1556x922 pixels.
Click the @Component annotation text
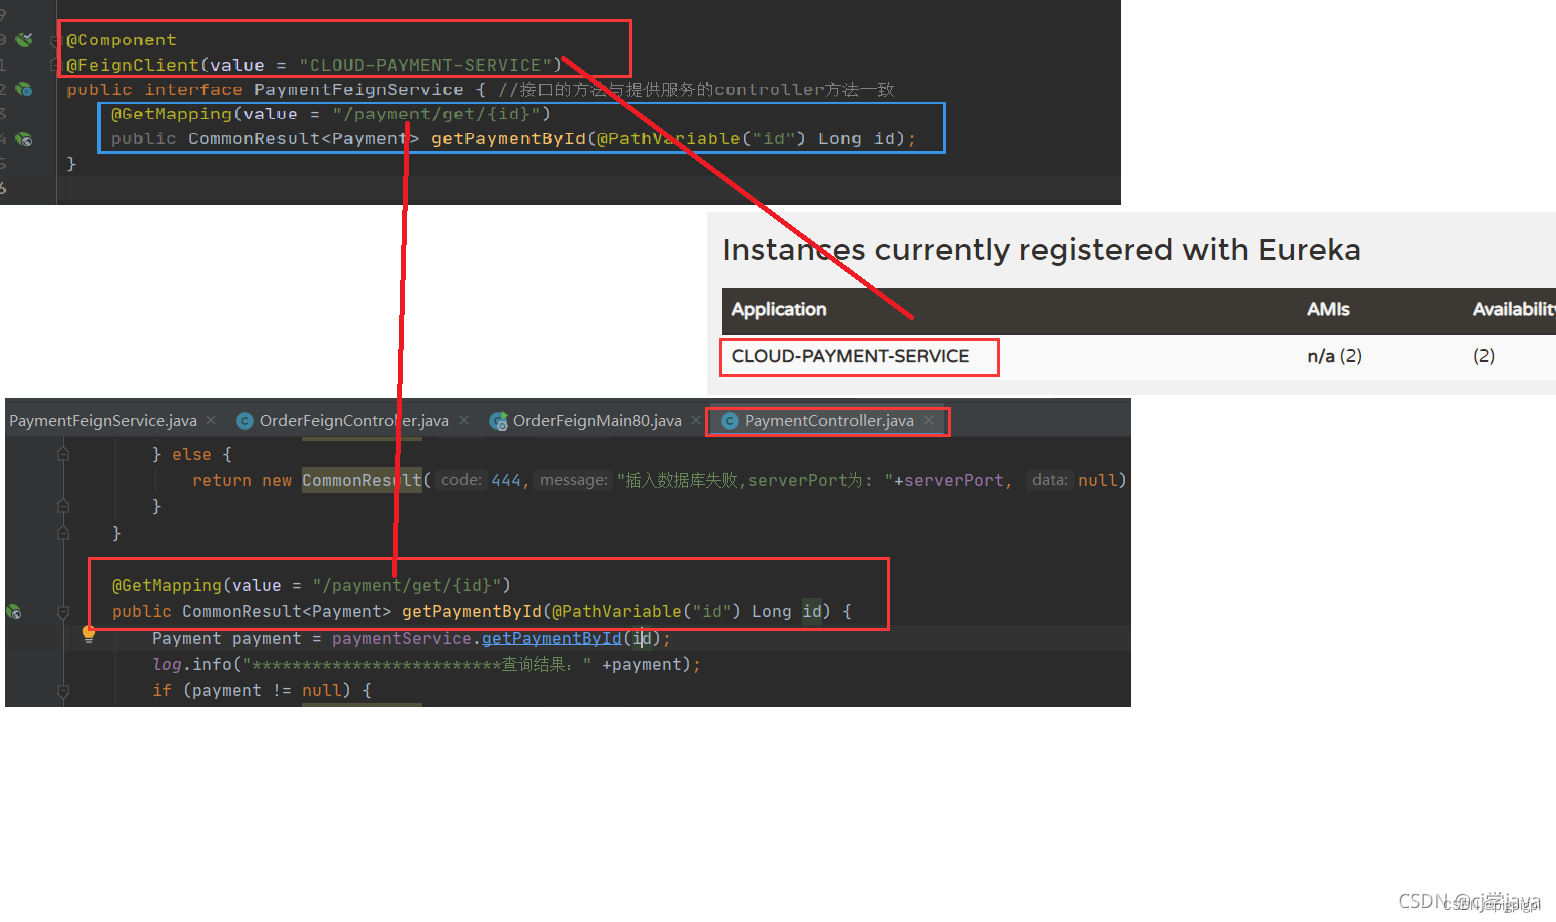click(x=121, y=40)
